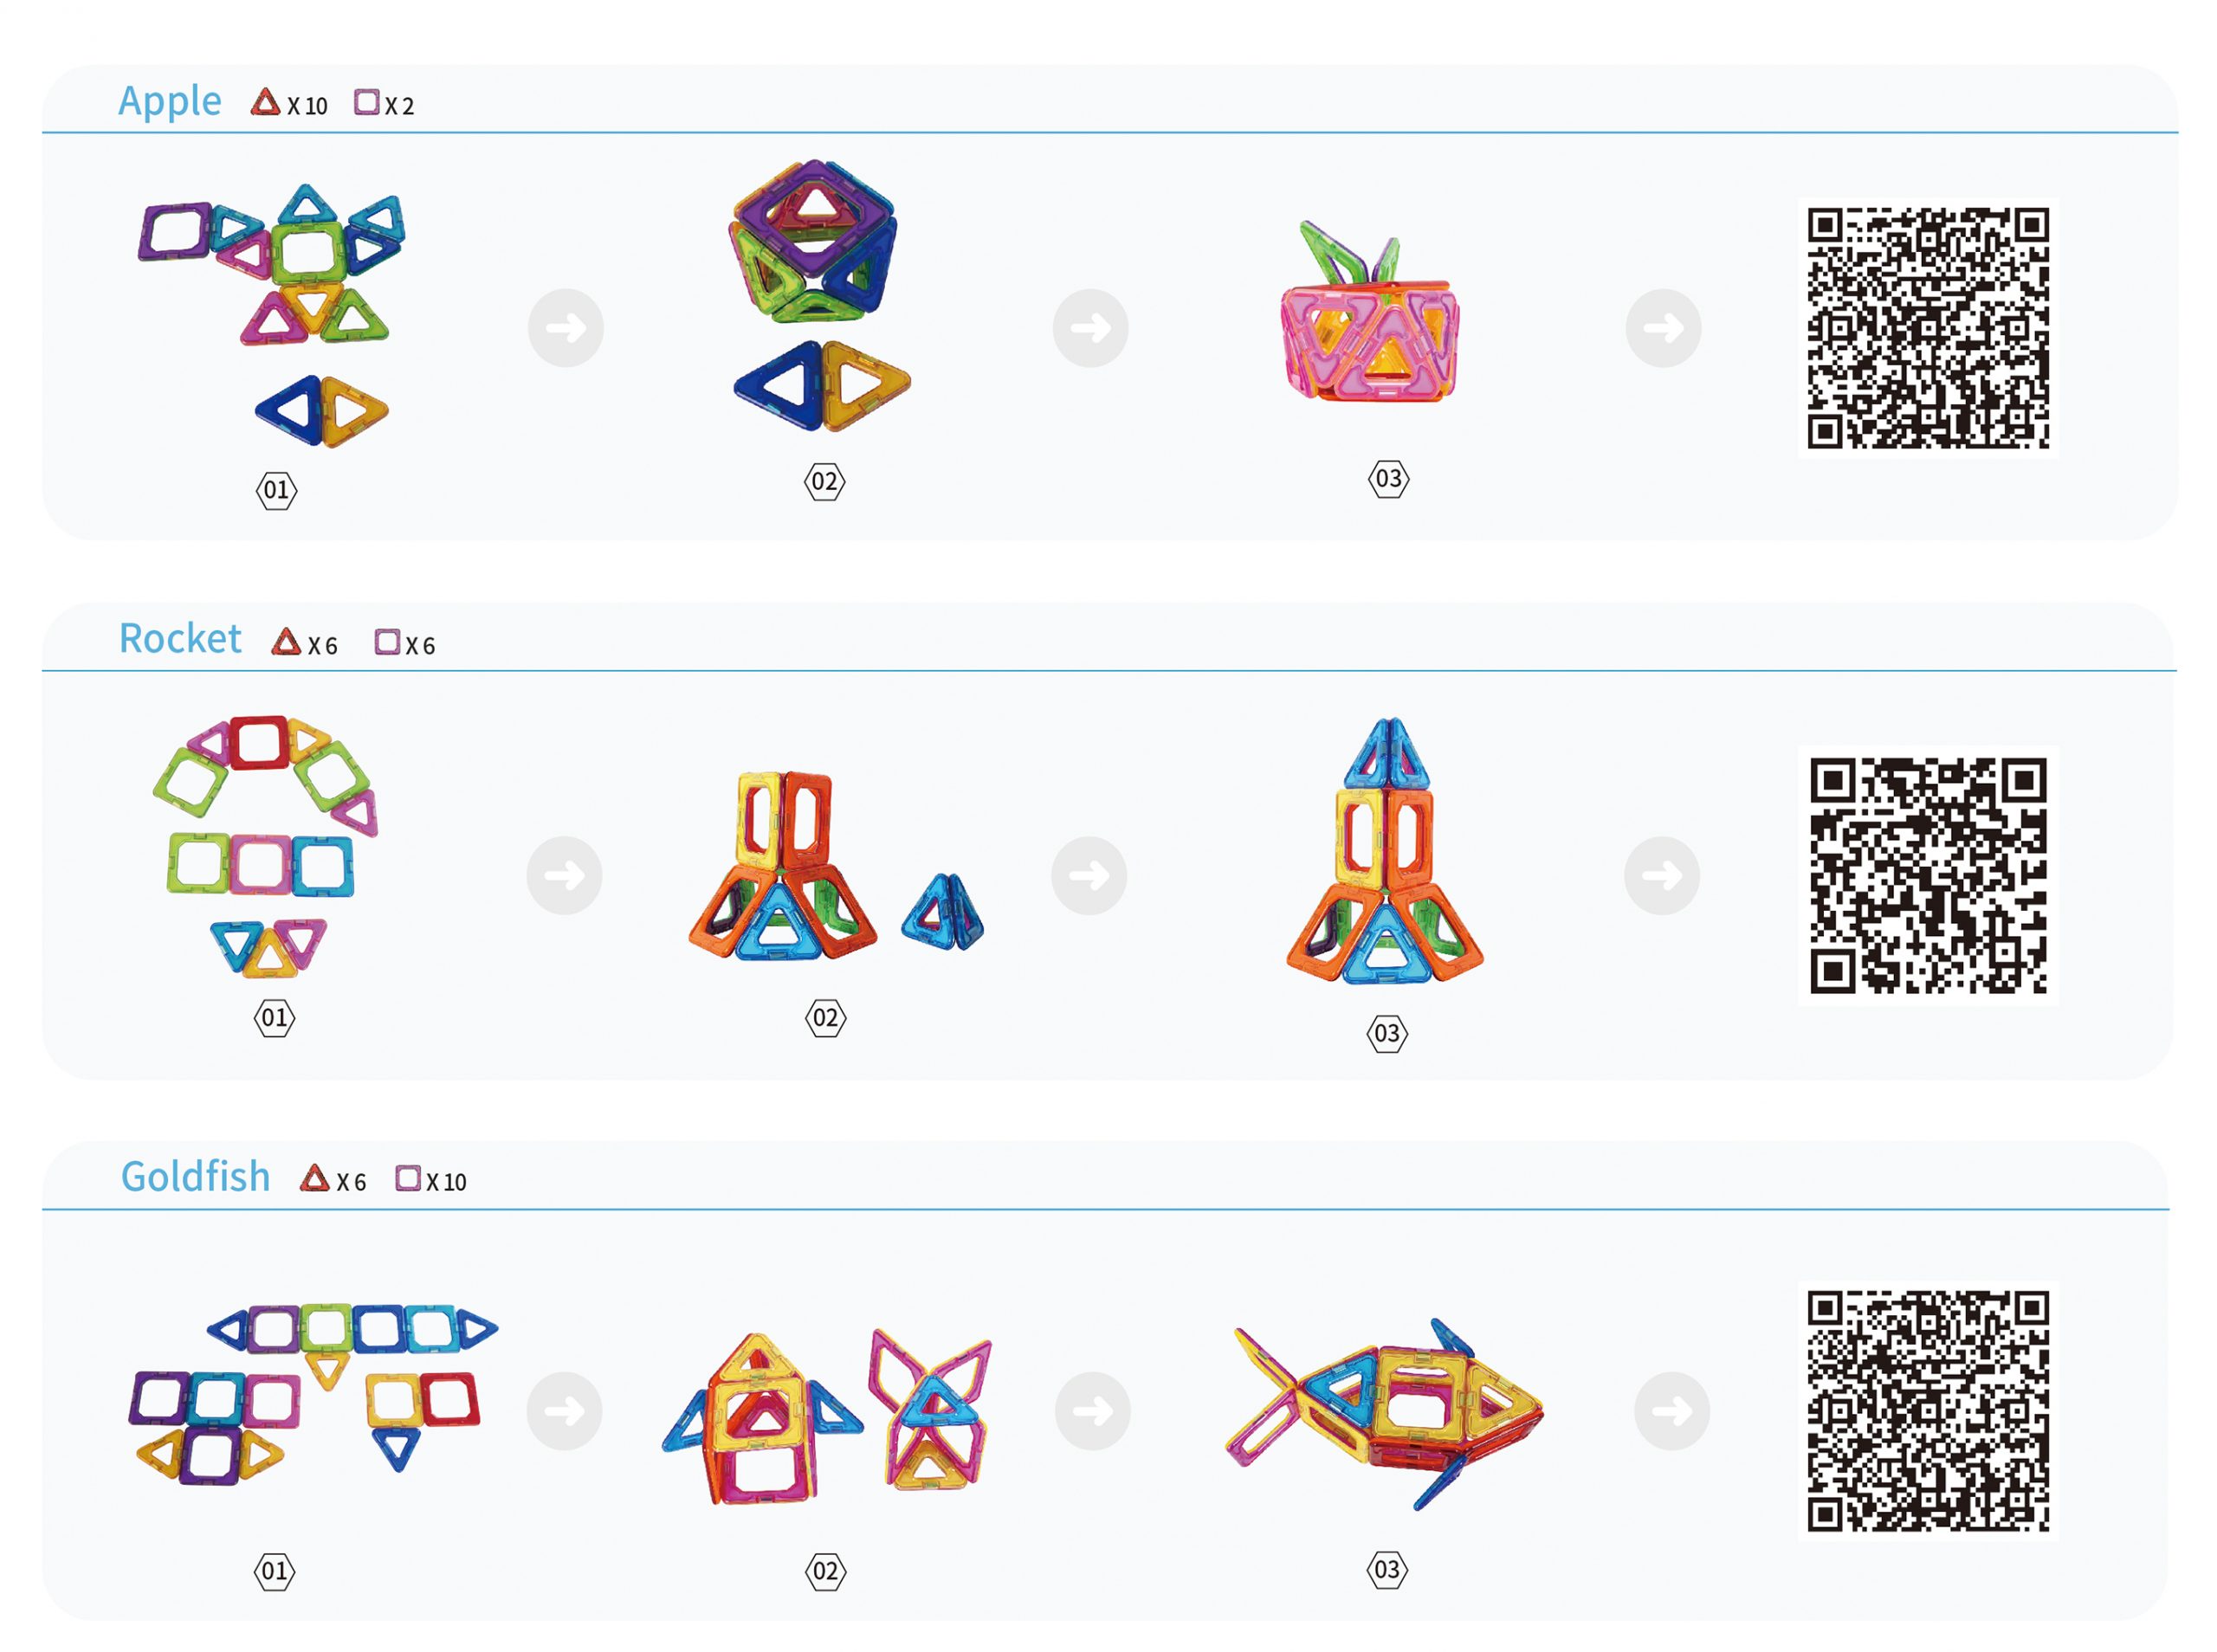Image resolution: width=2217 pixels, height=1652 pixels.
Task: Click the Goldfish section QR code
Action: (1927, 1411)
